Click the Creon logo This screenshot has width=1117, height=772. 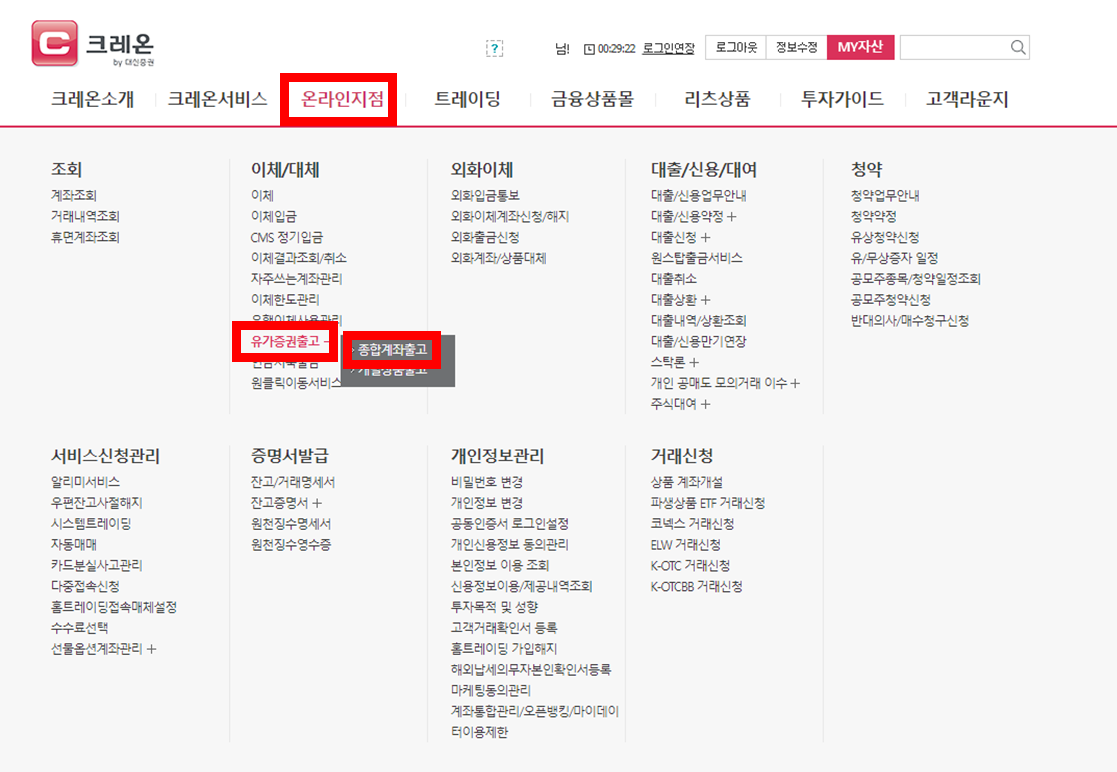point(93,44)
